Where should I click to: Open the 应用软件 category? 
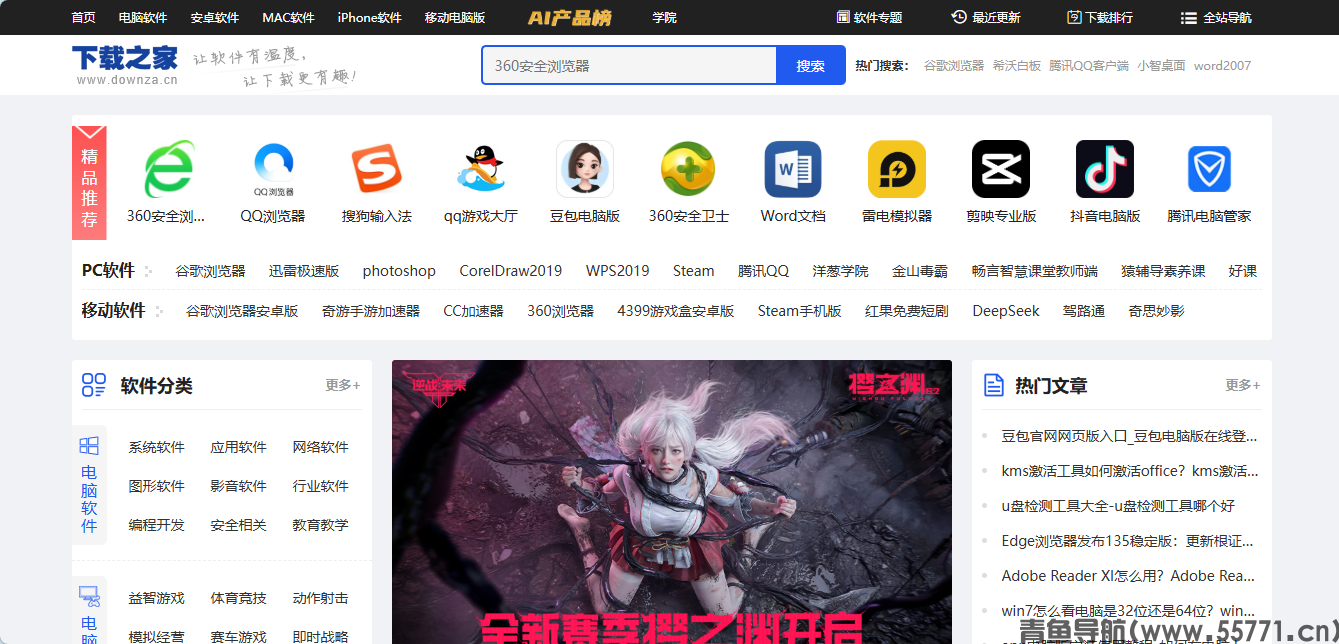(239, 447)
